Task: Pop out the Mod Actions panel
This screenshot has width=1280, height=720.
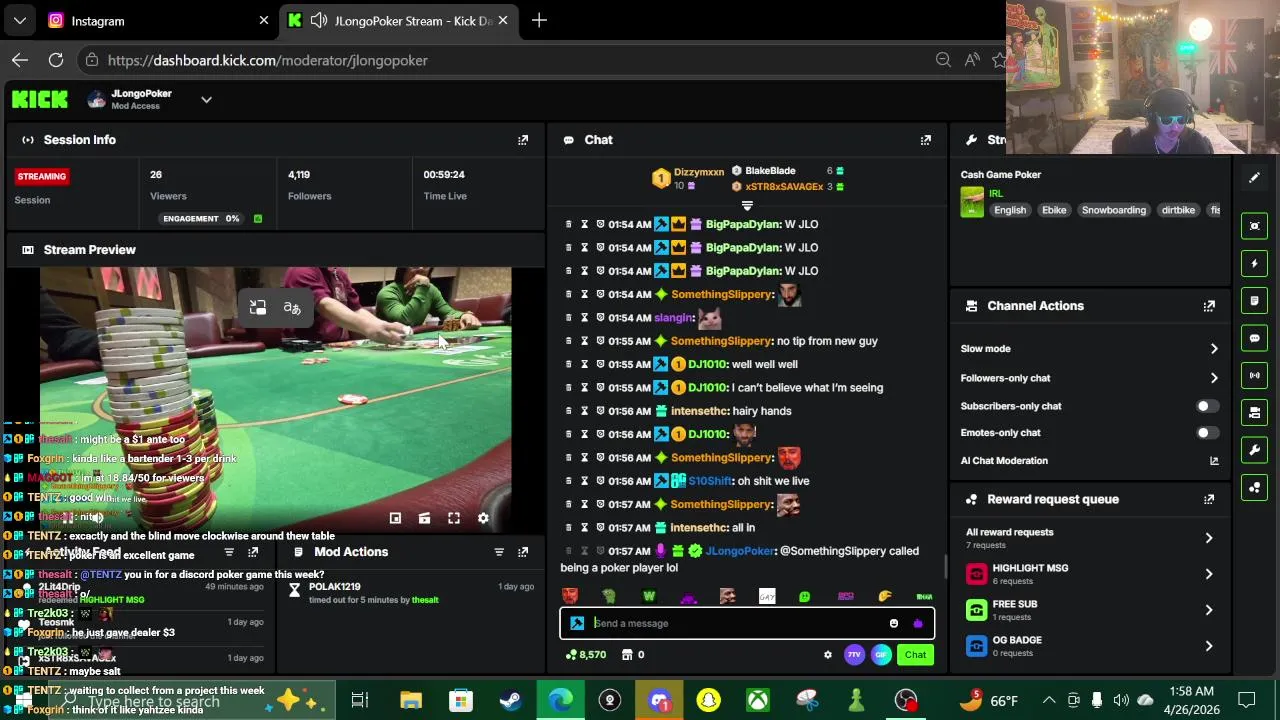Action: (523, 552)
